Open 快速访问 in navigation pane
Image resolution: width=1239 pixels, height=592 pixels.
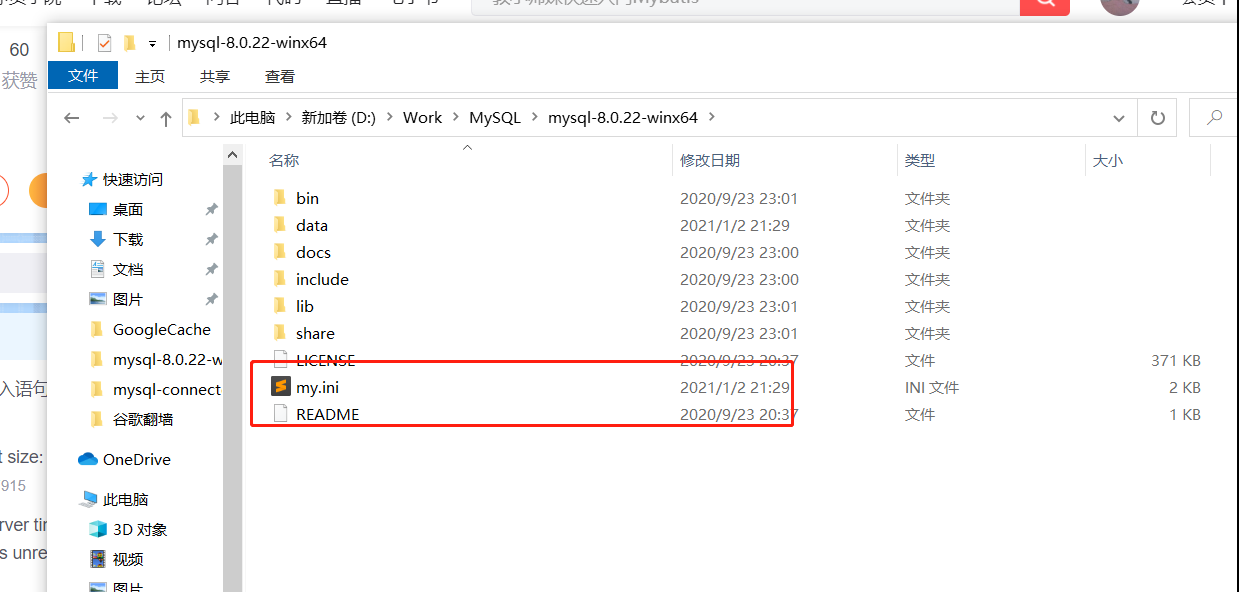tap(133, 179)
